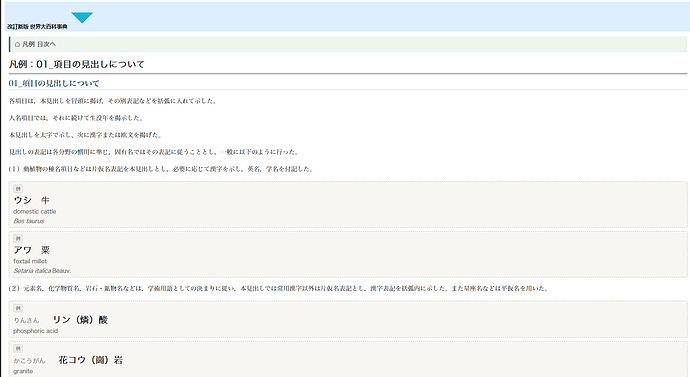Click the scientific name Bos taurus

click(x=29, y=221)
